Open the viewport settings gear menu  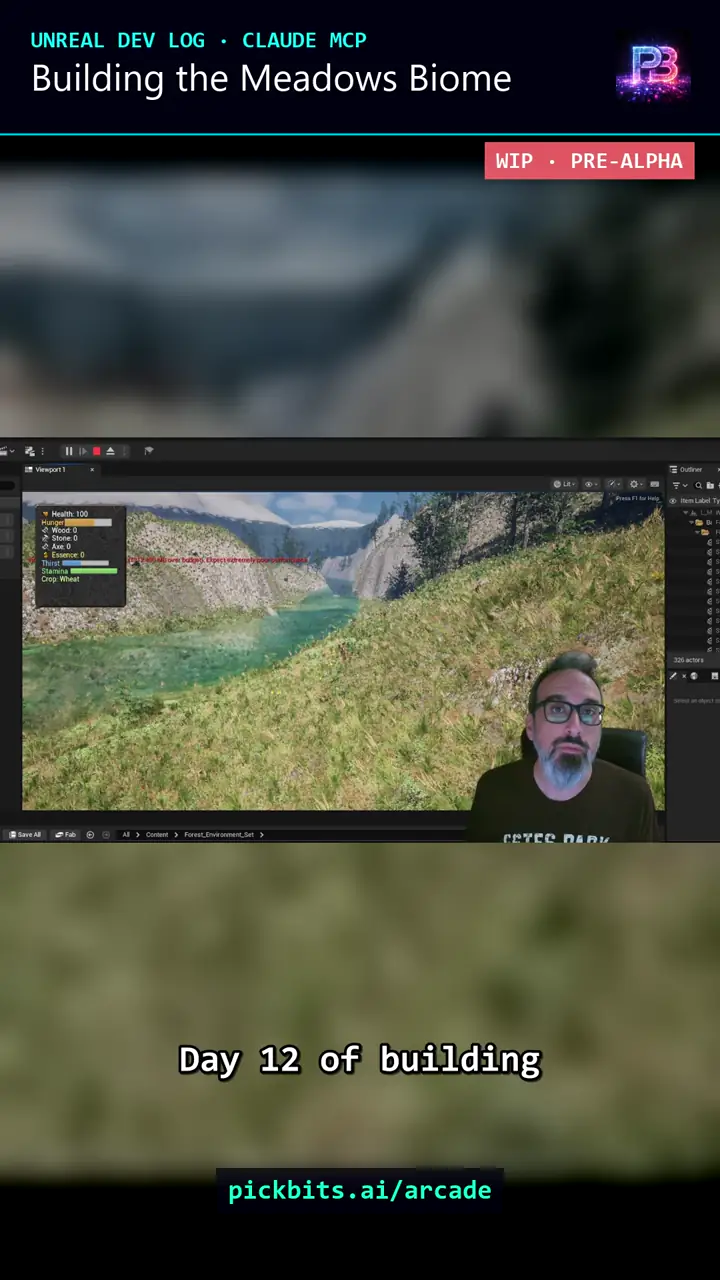(x=636, y=484)
